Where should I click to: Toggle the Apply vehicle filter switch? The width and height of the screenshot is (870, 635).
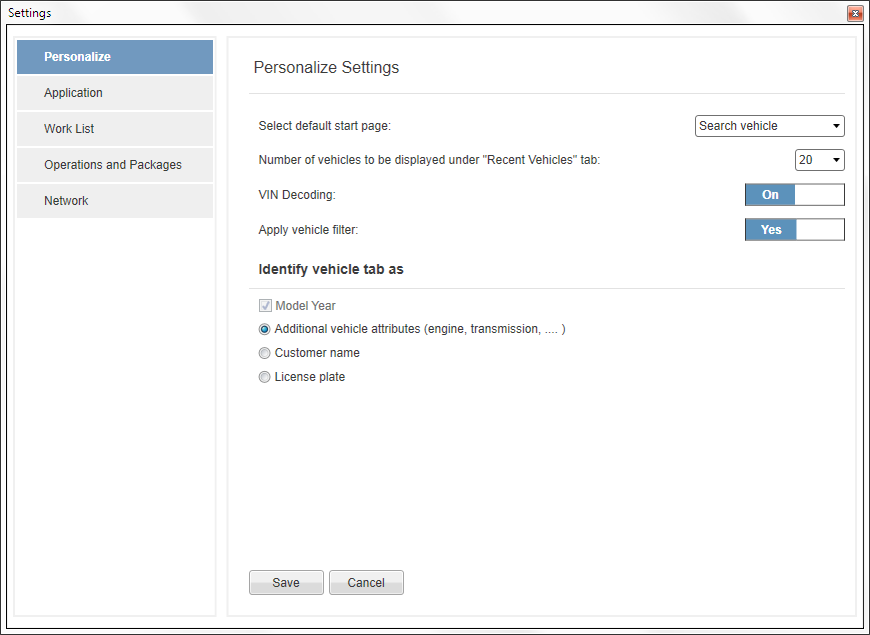click(x=795, y=230)
